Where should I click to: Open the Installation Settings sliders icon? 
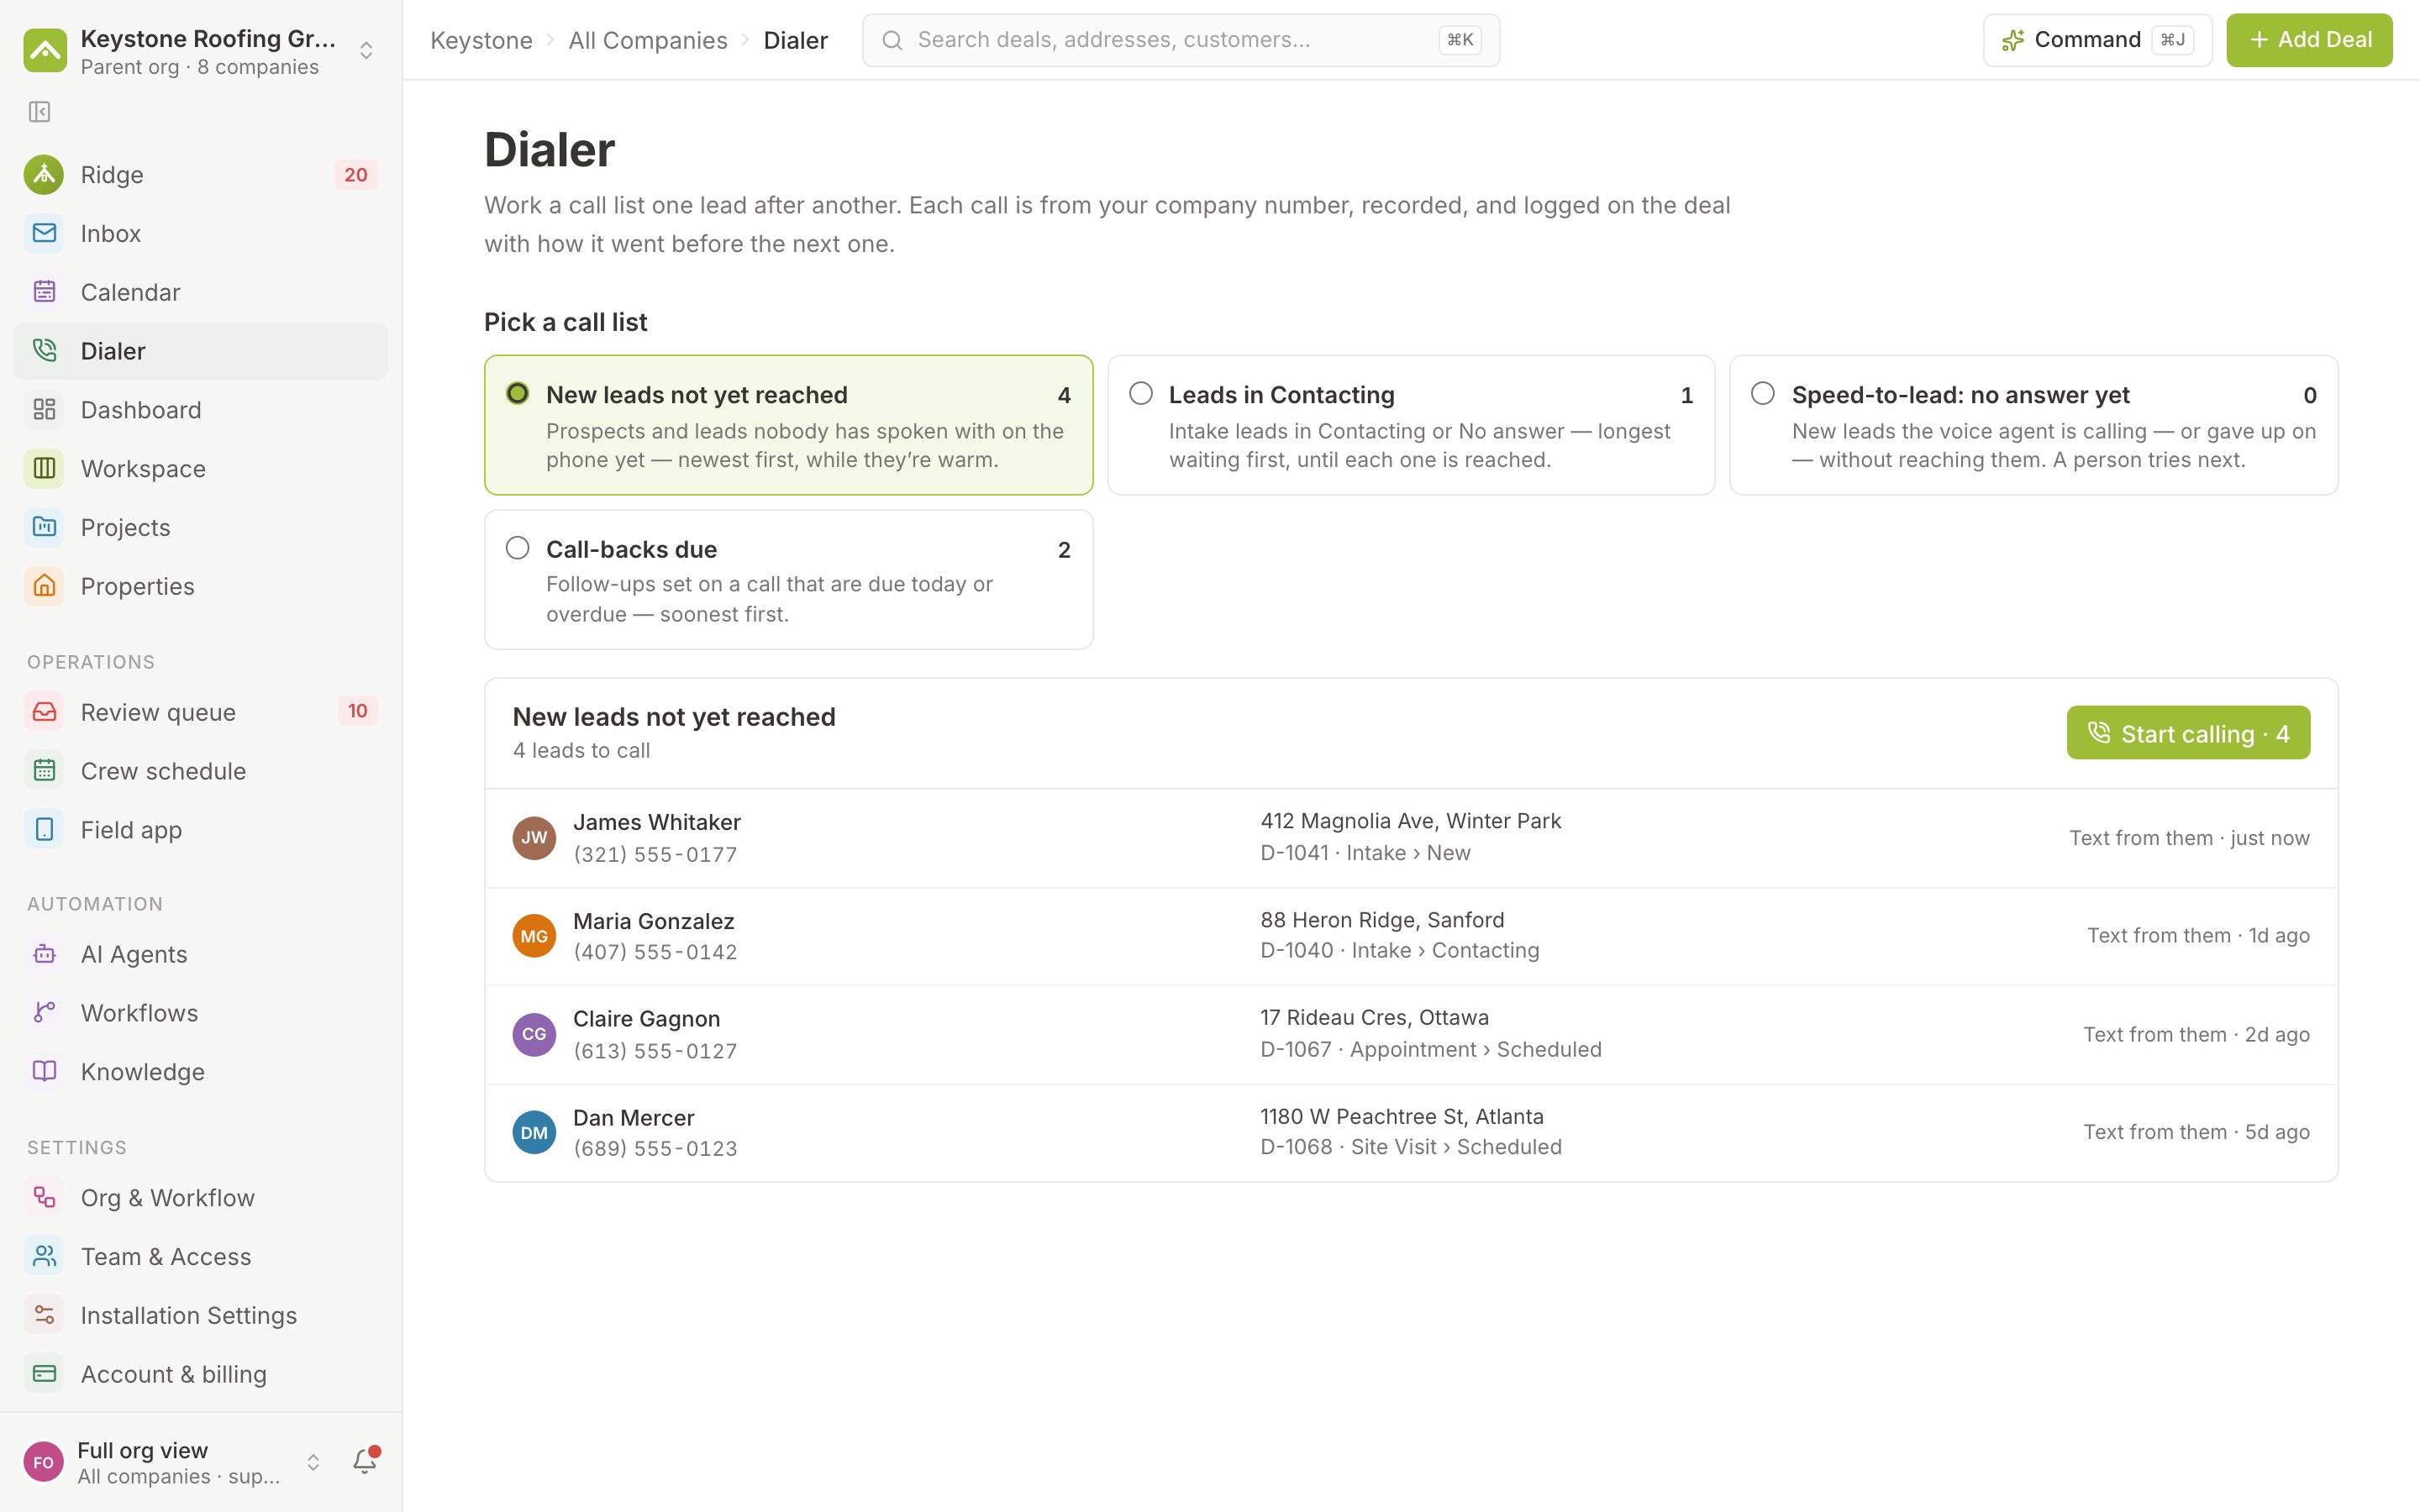tap(44, 1315)
